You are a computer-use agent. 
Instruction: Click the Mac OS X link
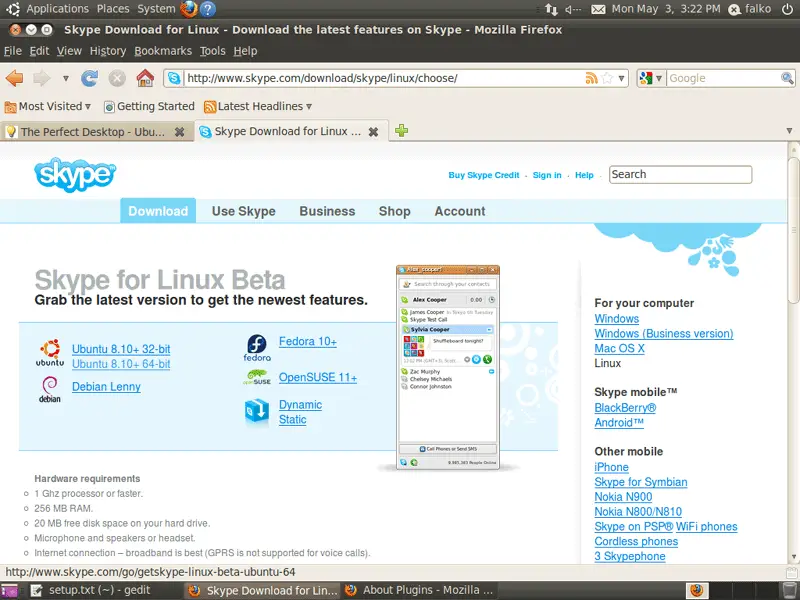[x=619, y=348]
